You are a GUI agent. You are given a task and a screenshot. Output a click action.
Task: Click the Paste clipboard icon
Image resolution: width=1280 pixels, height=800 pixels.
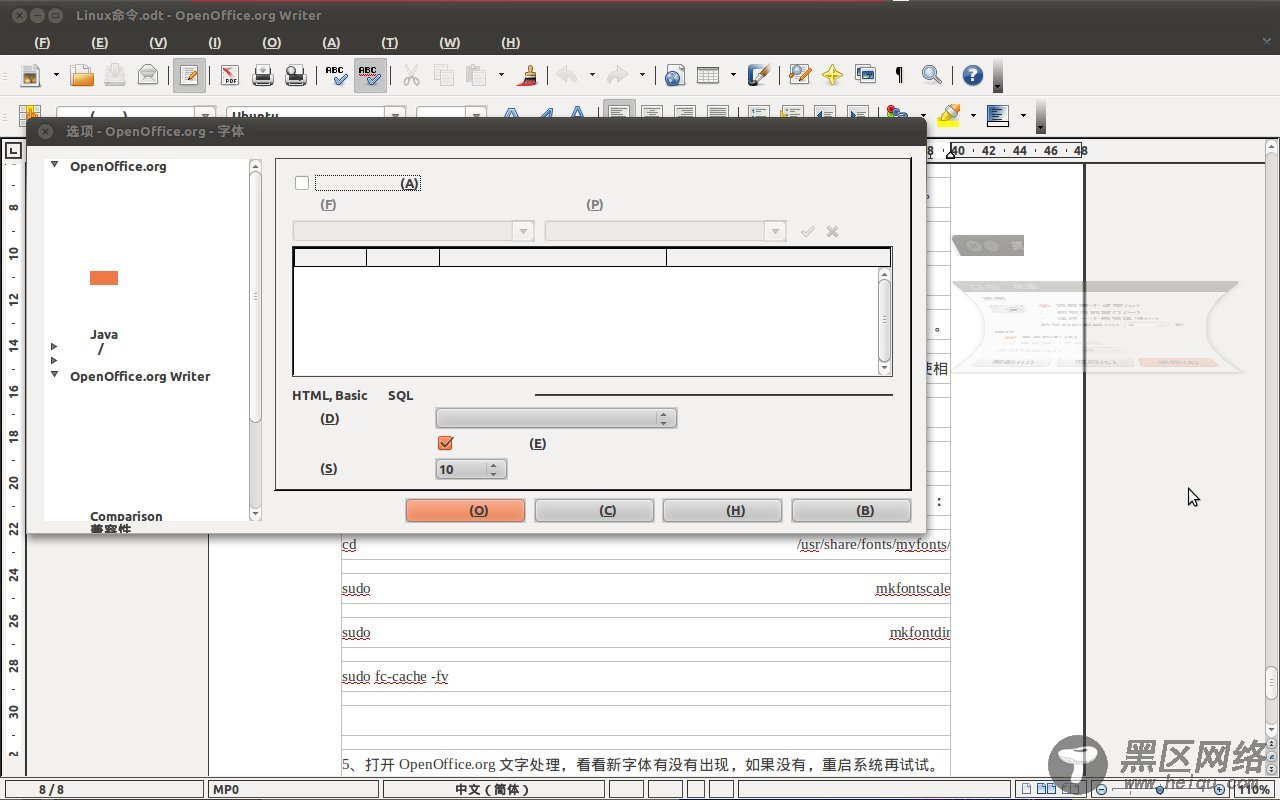(477, 75)
